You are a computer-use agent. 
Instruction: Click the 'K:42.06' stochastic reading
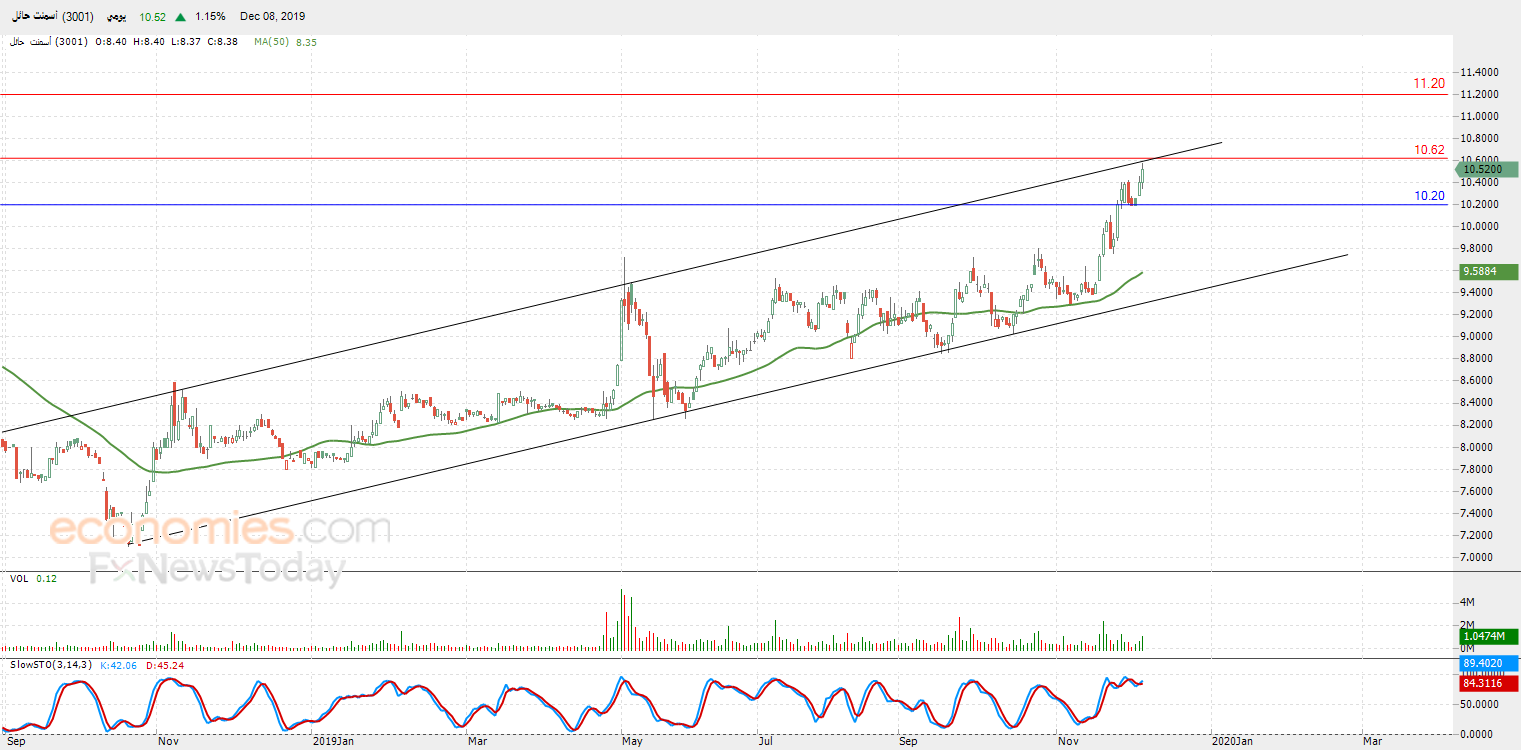[x=120, y=664]
